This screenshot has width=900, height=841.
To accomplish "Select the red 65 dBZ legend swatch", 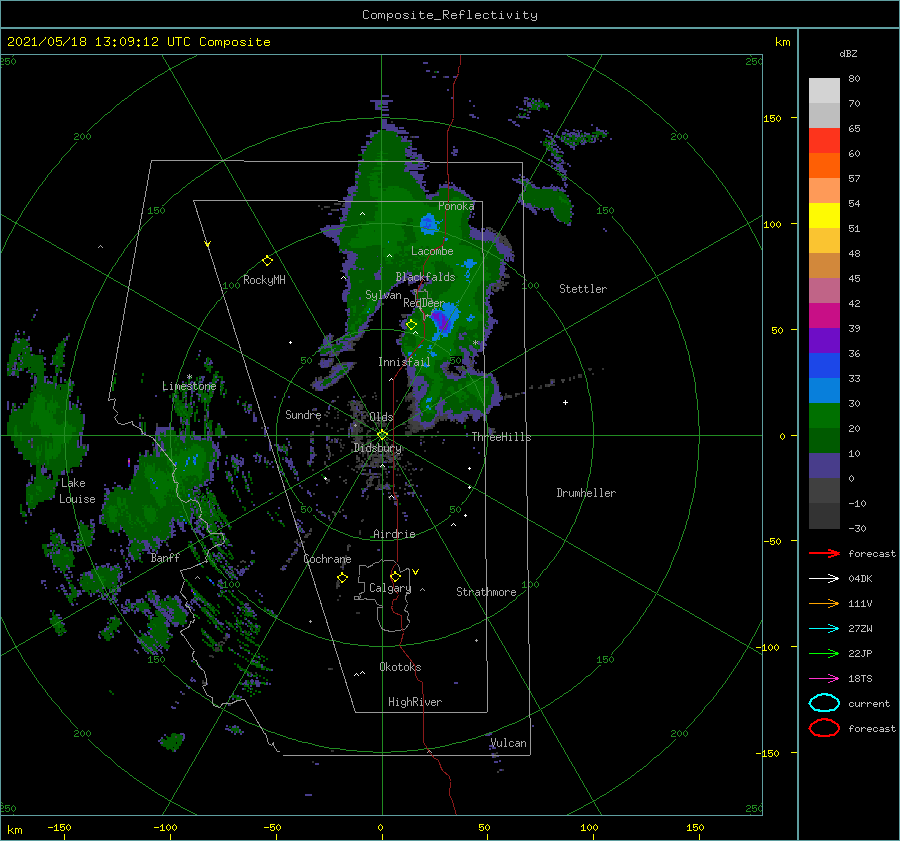I will pos(824,140).
